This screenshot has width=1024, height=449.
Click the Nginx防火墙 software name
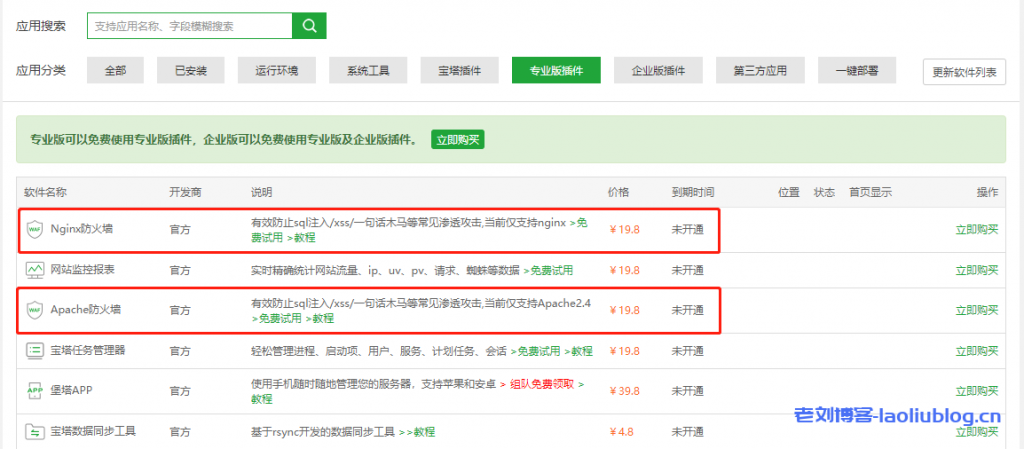tap(81, 229)
